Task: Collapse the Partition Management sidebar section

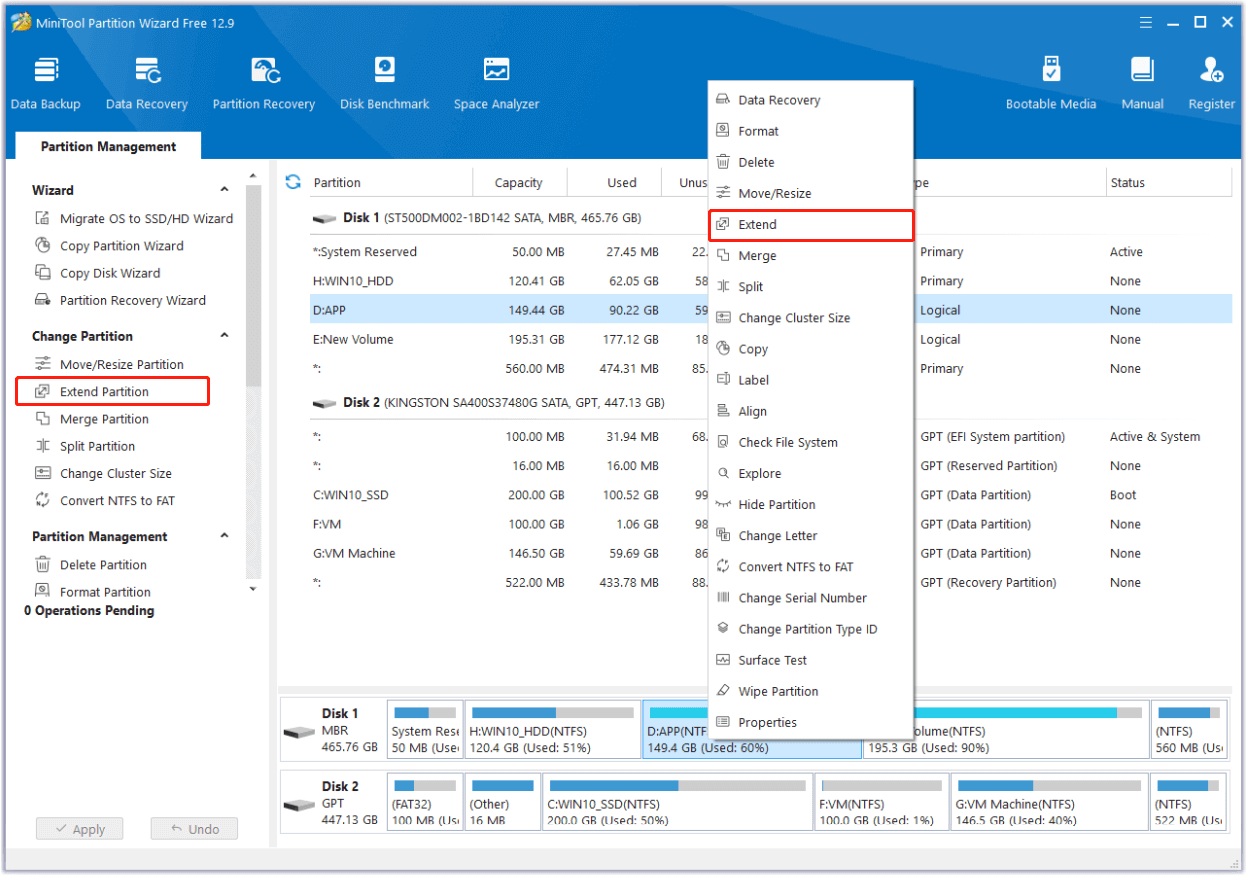Action: [224, 536]
